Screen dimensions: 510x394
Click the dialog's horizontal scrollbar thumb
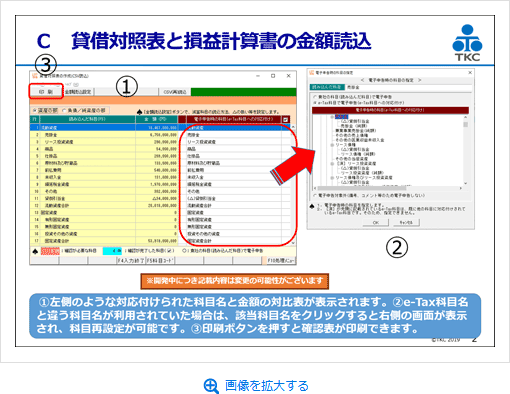[x=362, y=188]
